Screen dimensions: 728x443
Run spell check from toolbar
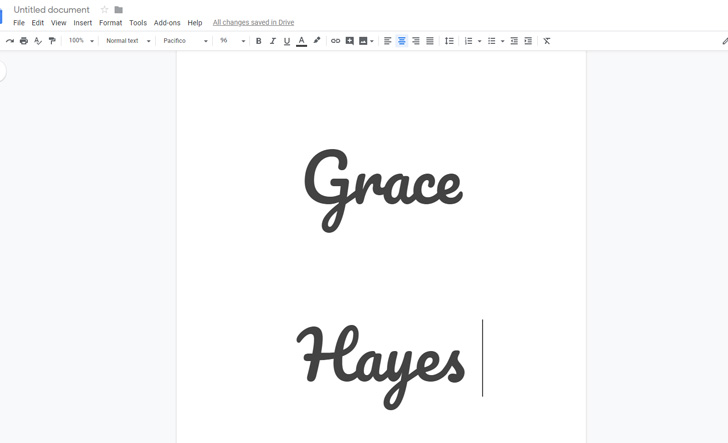(x=38, y=41)
